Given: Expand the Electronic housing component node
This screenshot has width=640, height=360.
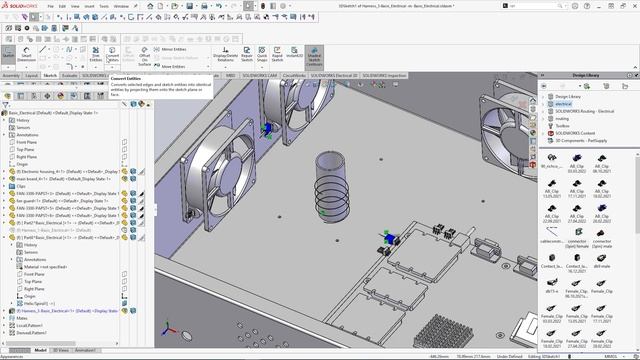Looking at the screenshot, I should 4,172.
